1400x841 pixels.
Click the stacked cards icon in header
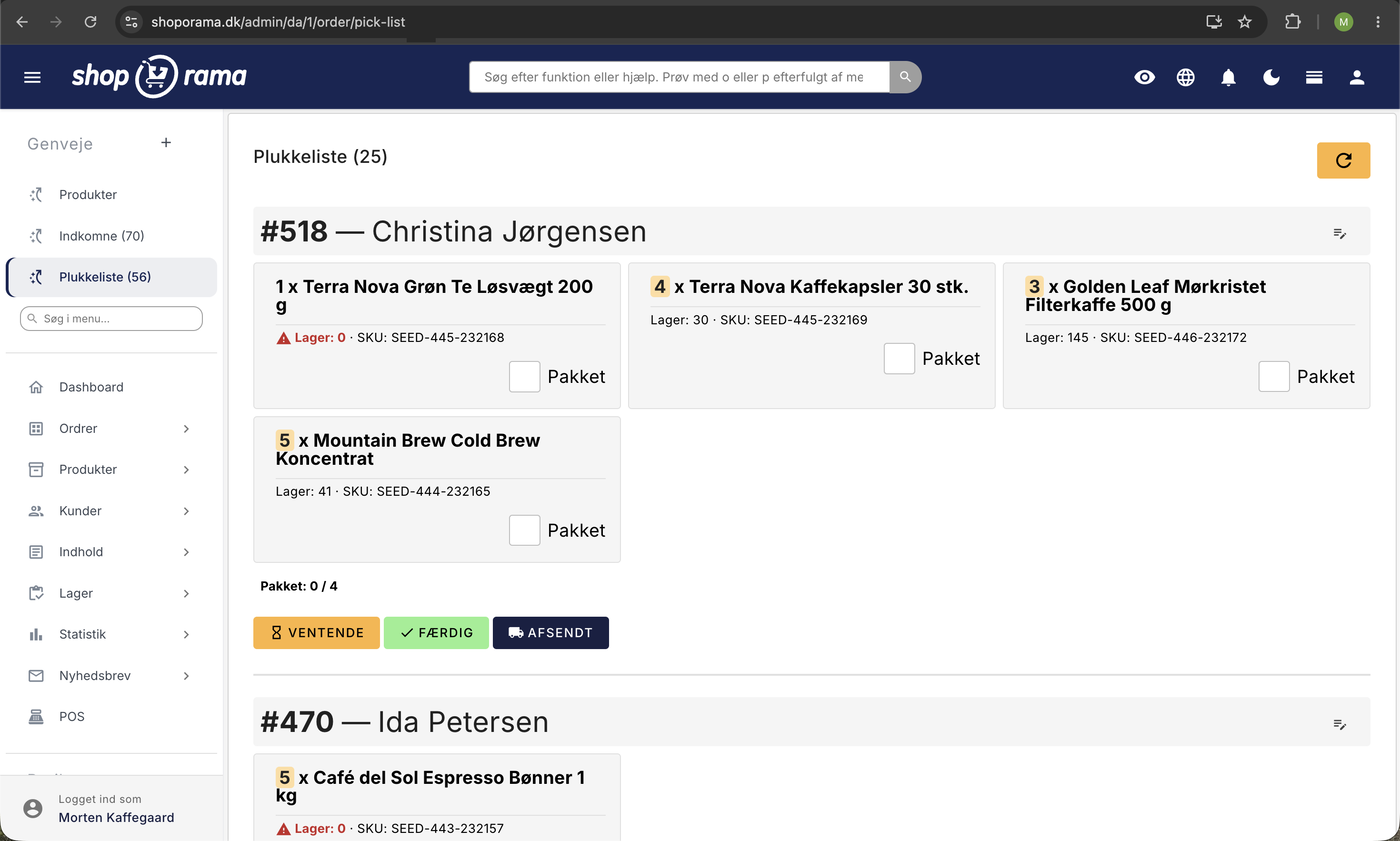1315,77
